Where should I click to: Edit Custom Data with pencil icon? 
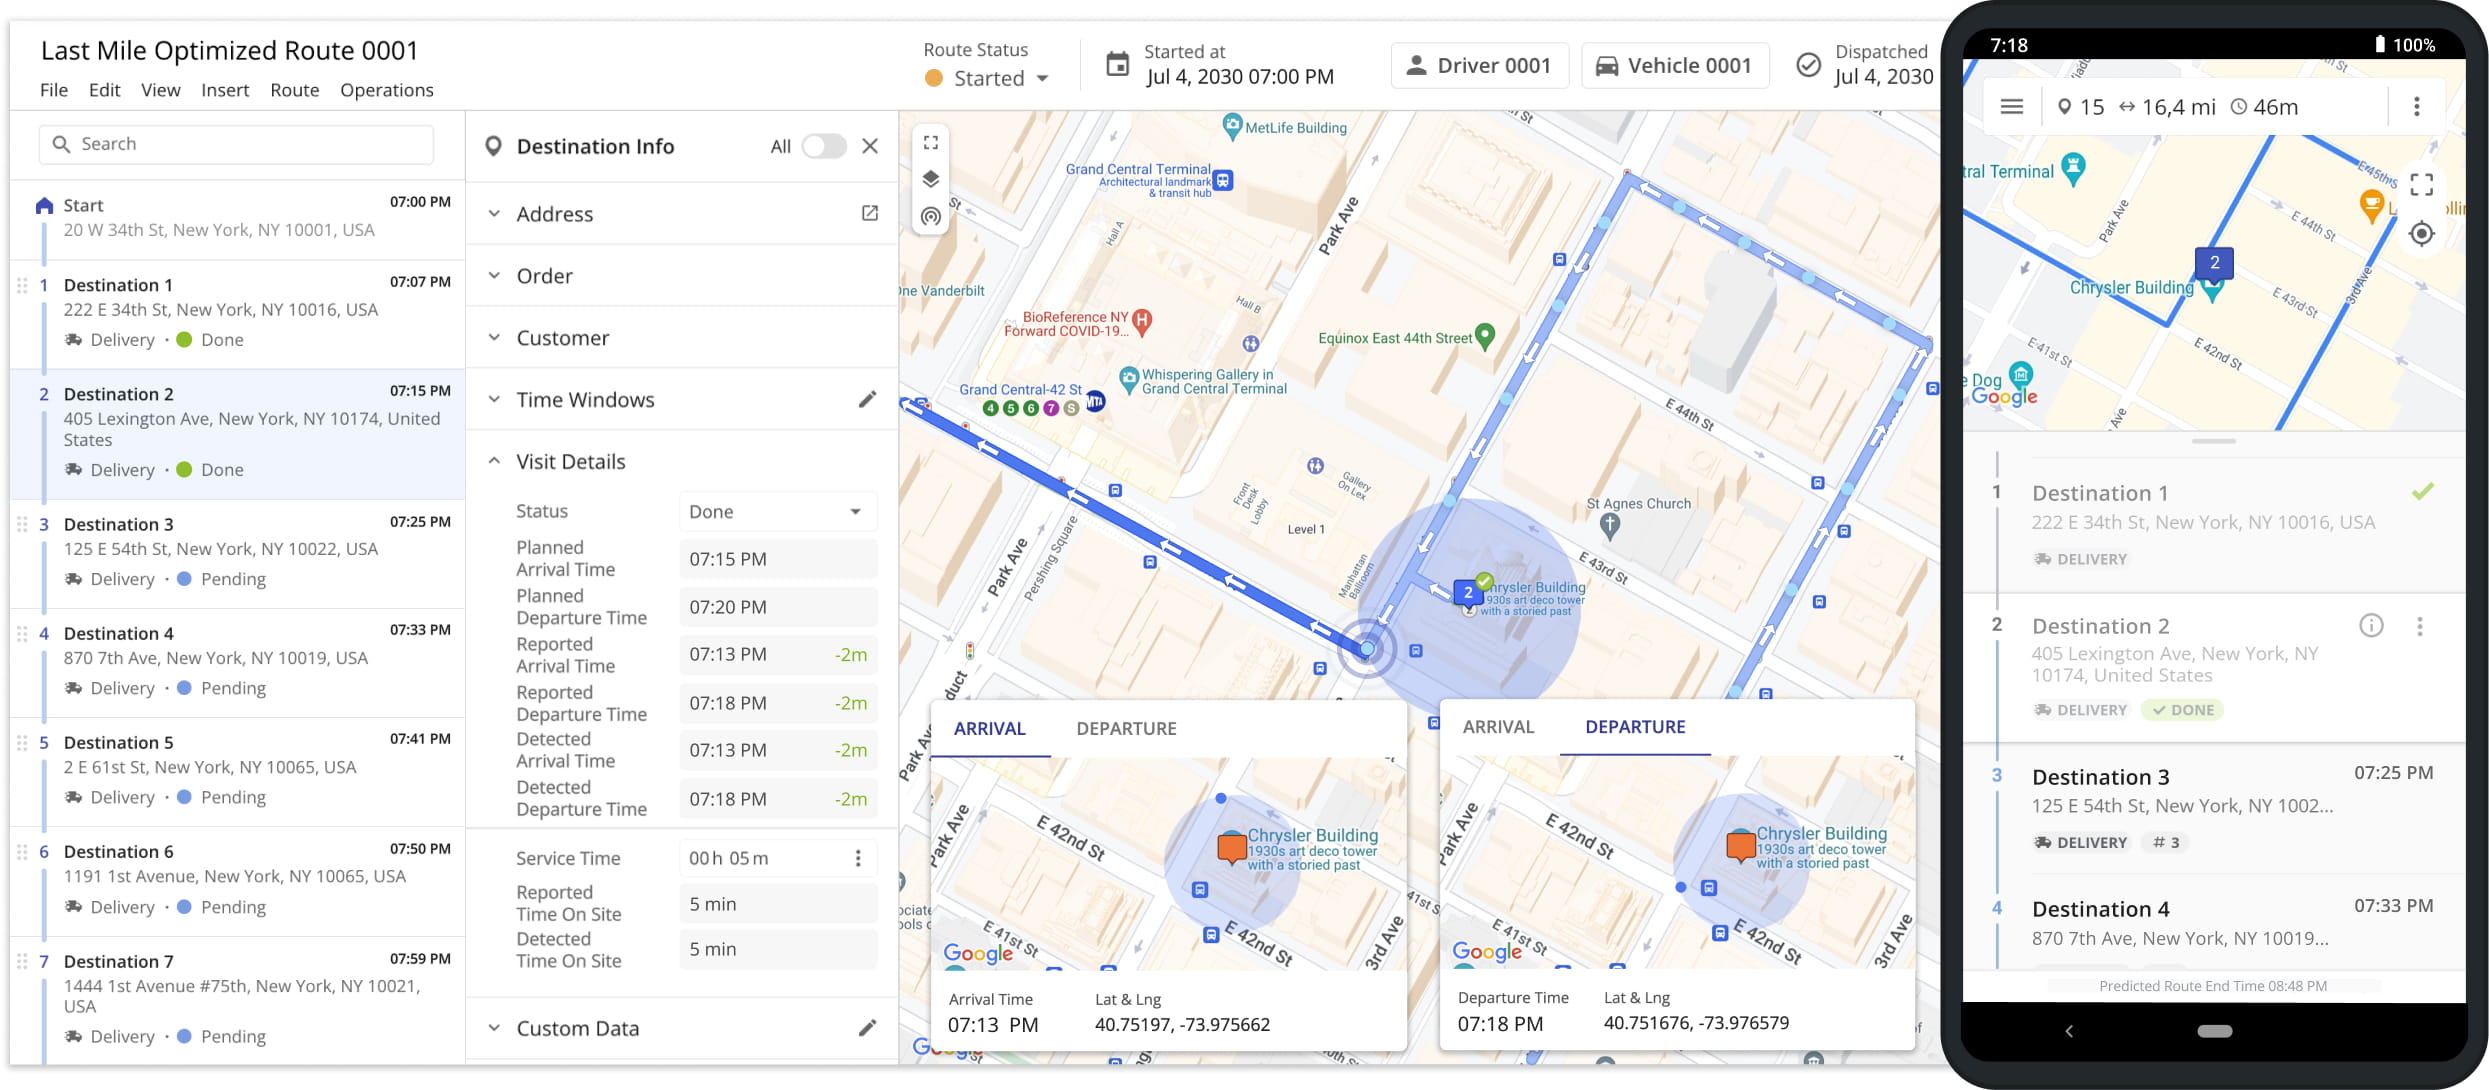[867, 1027]
